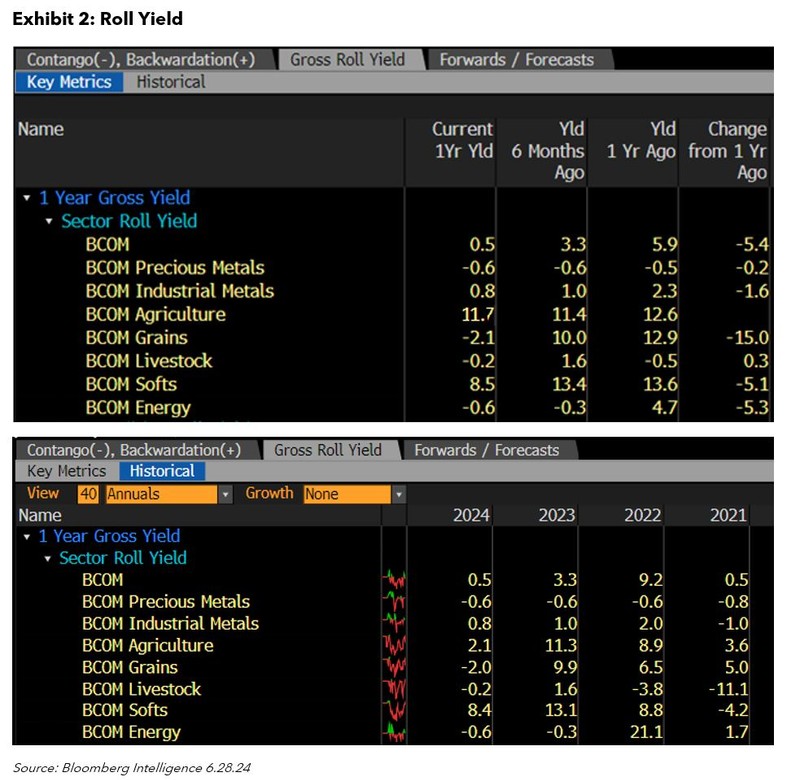800x780 pixels.
Task: Open the BCOM Livestock sparkline chart
Action: 394,689
